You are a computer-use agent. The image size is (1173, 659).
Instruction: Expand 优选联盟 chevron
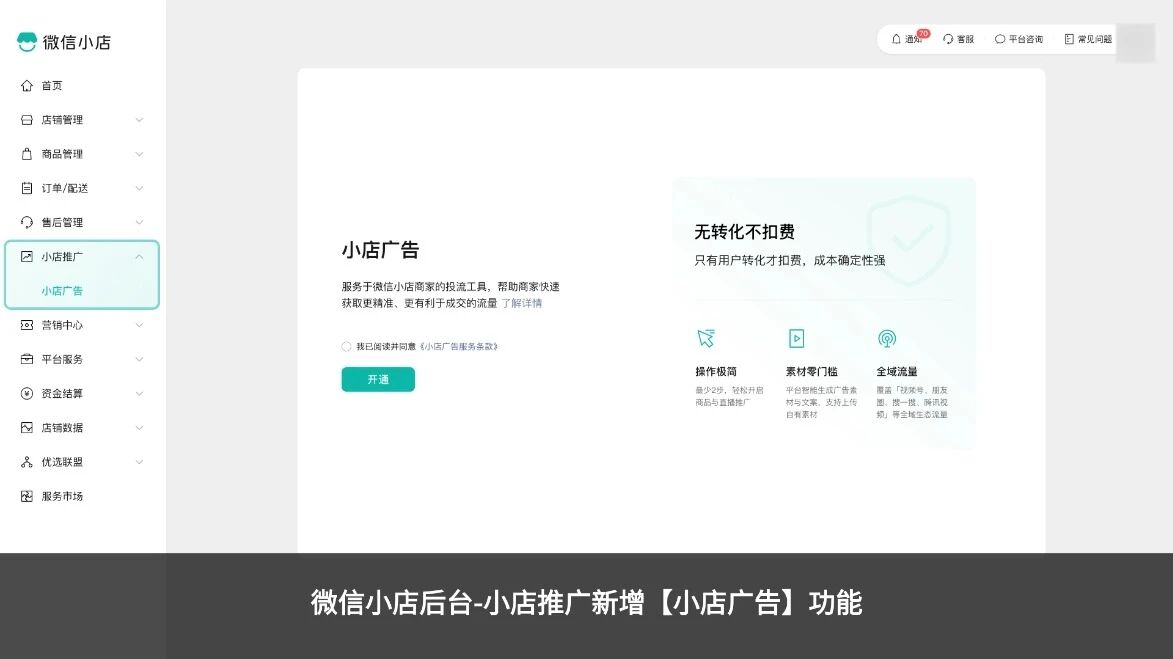pyautogui.click(x=139, y=462)
